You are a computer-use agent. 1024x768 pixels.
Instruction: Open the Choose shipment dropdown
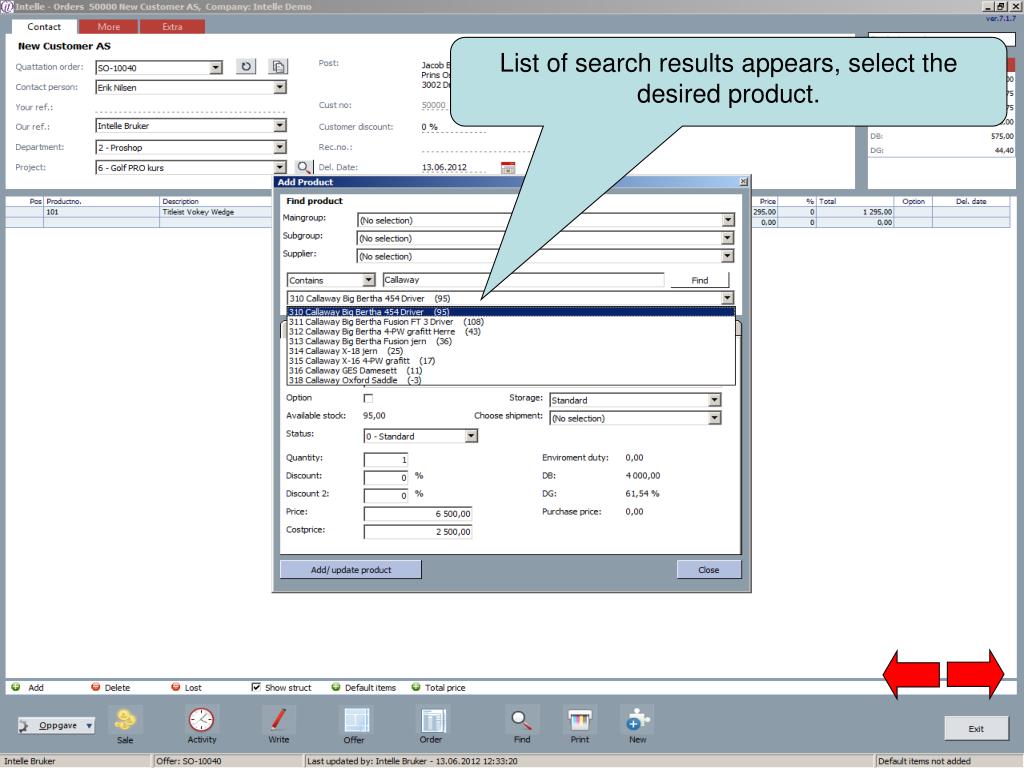(714, 418)
